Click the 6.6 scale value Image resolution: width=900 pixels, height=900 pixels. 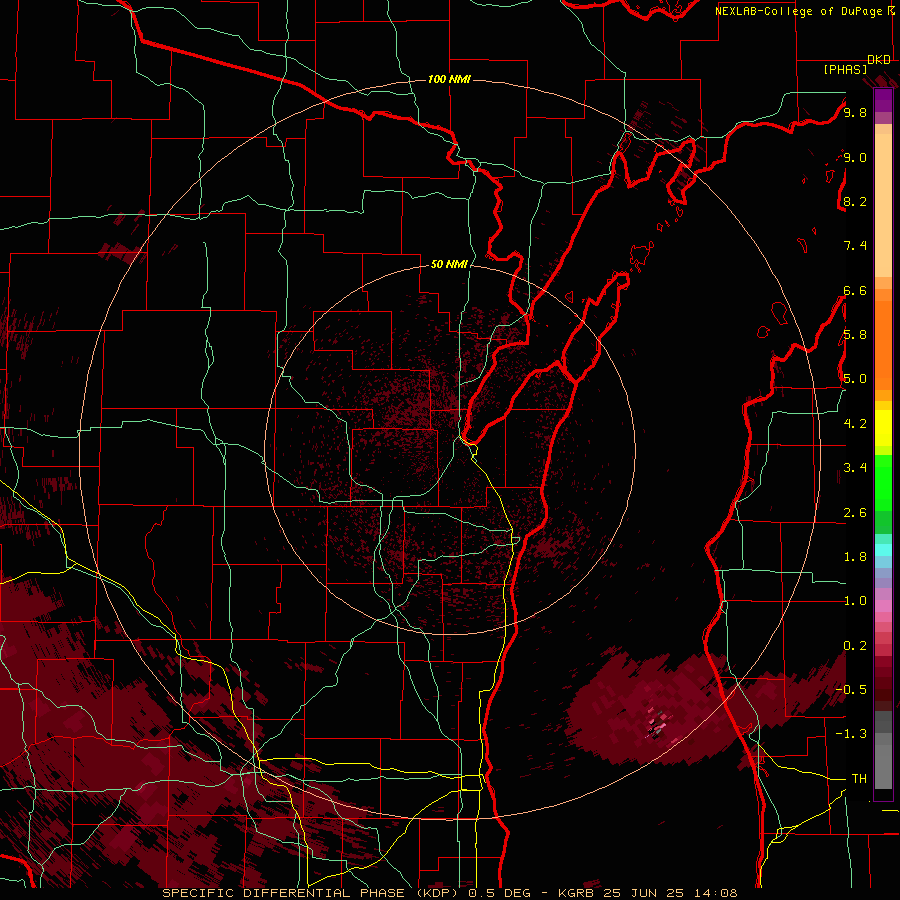pos(855,291)
